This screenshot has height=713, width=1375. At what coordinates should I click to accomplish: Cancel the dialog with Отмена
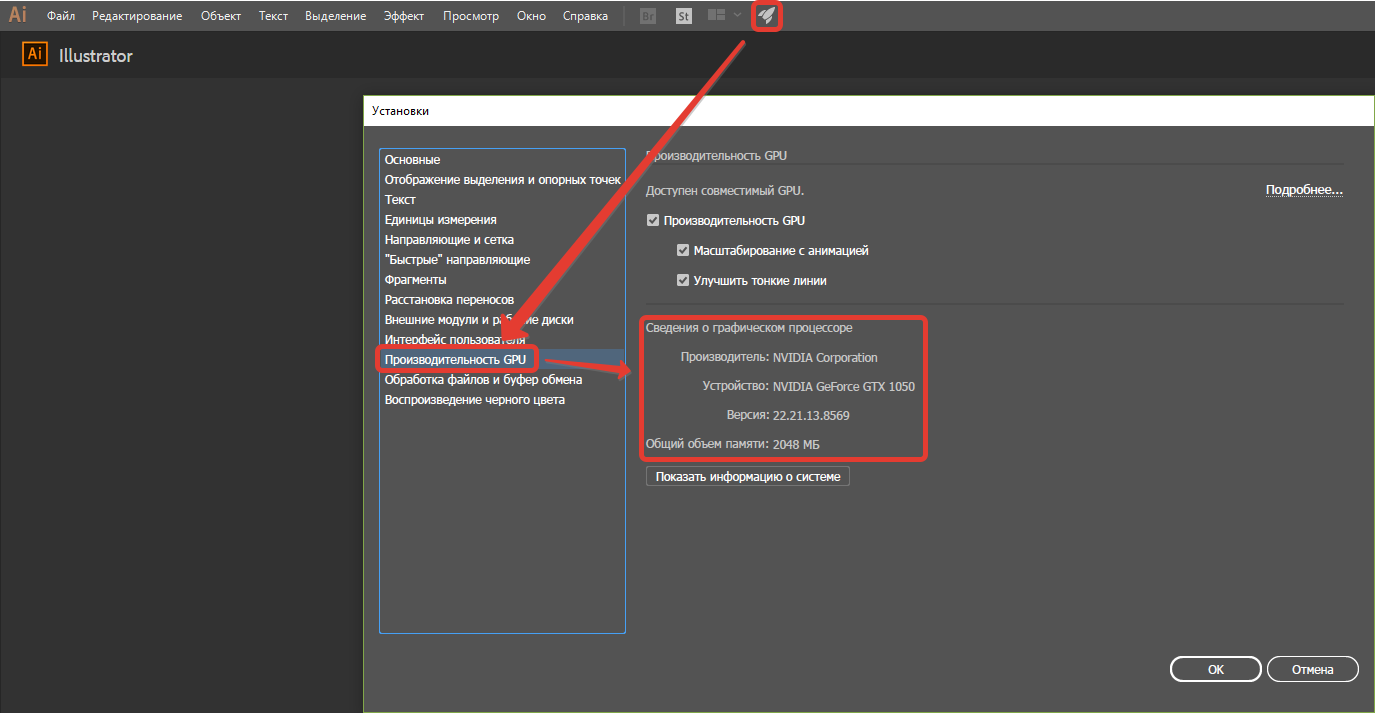point(1313,669)
